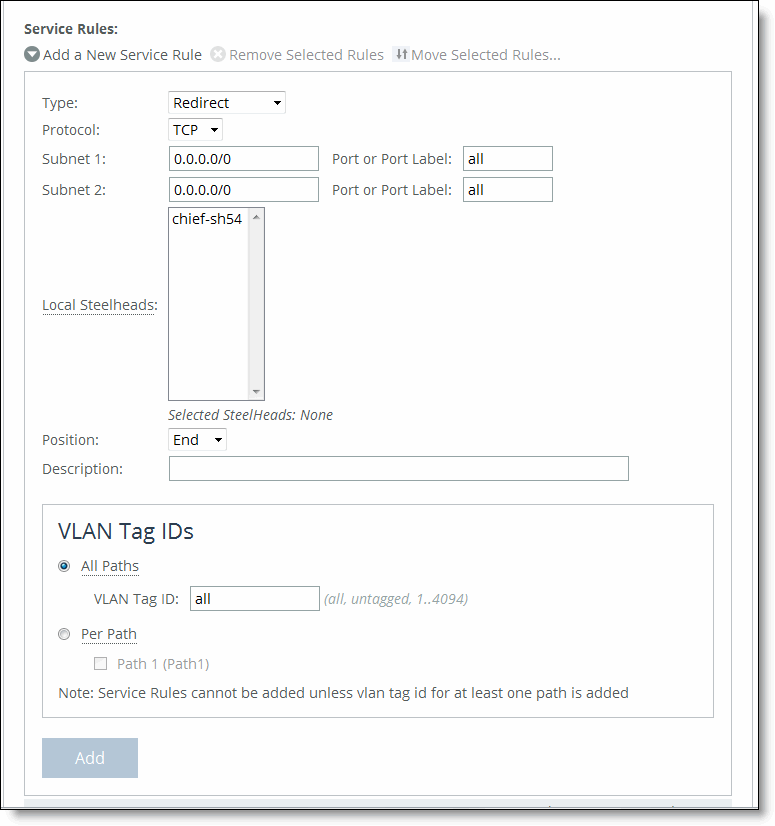Click the Add button

90,758
